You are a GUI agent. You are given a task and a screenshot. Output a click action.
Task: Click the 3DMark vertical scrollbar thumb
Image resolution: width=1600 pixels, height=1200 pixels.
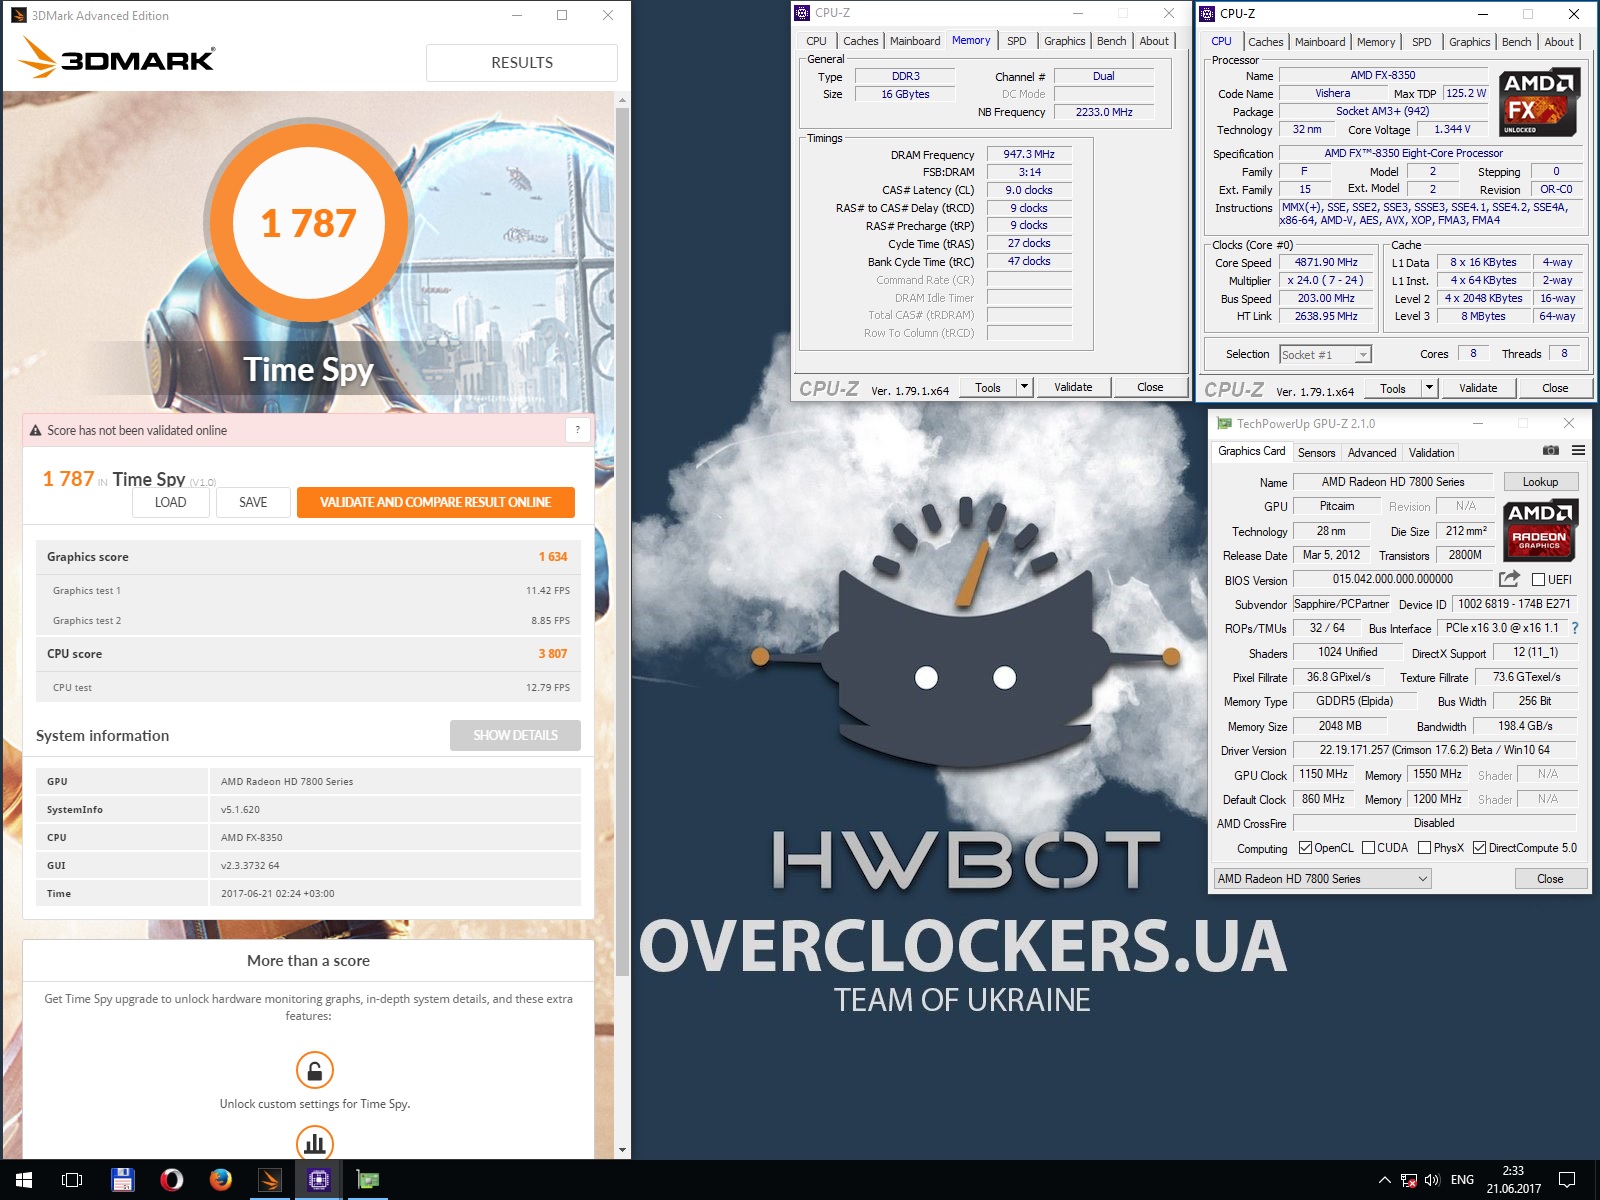pyautogui.click(x=622, y=540)
